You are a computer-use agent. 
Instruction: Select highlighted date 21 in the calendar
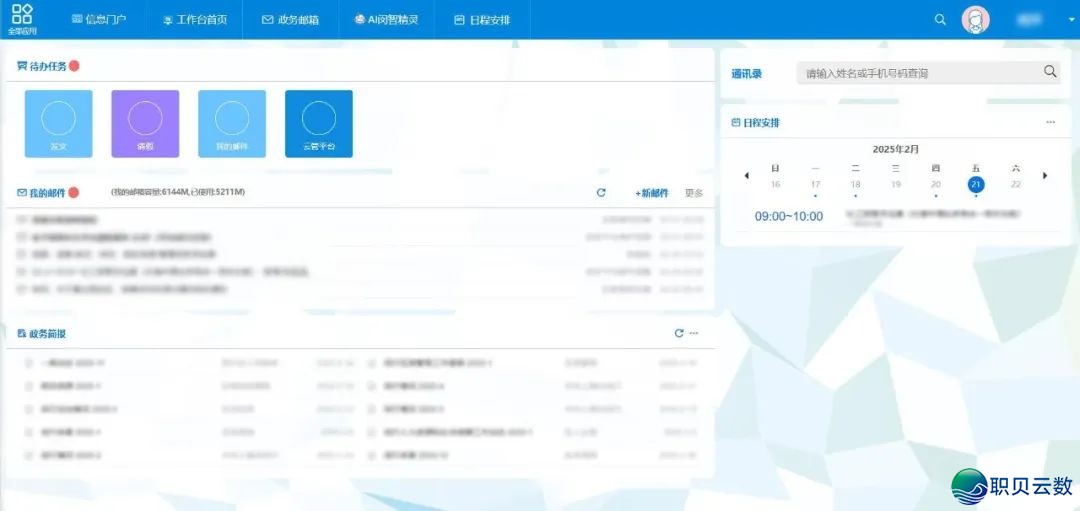(976, 185)
